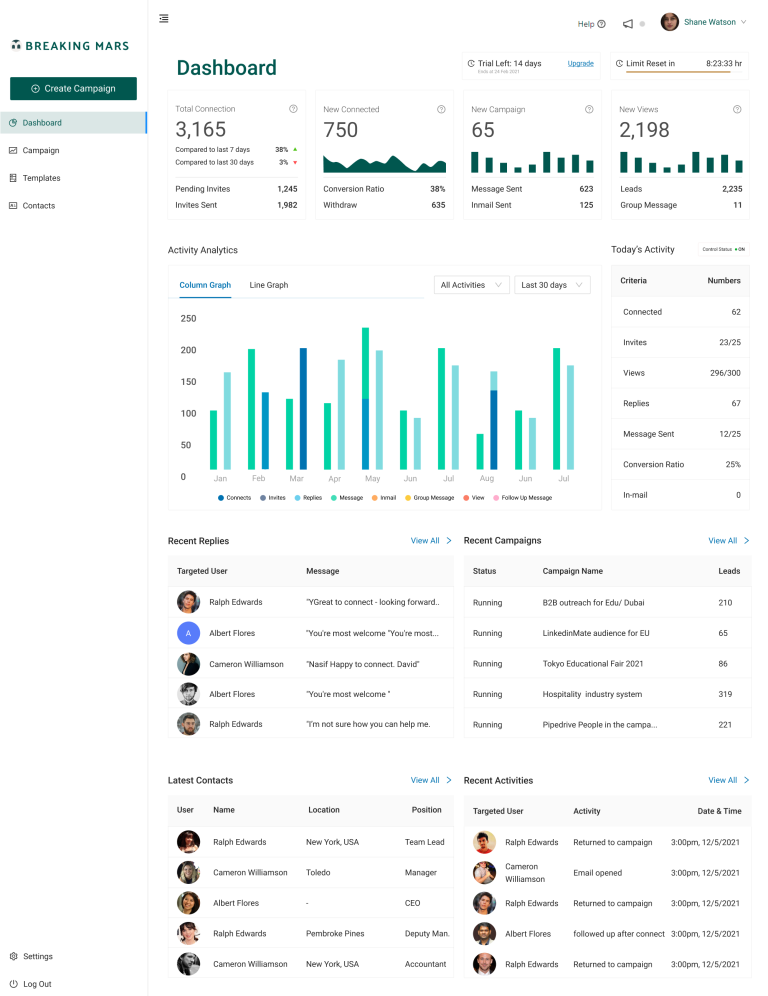This screenshot has width=768, height=996.
Task: Click the Templates icon in the sidebar
Action: 13,178
